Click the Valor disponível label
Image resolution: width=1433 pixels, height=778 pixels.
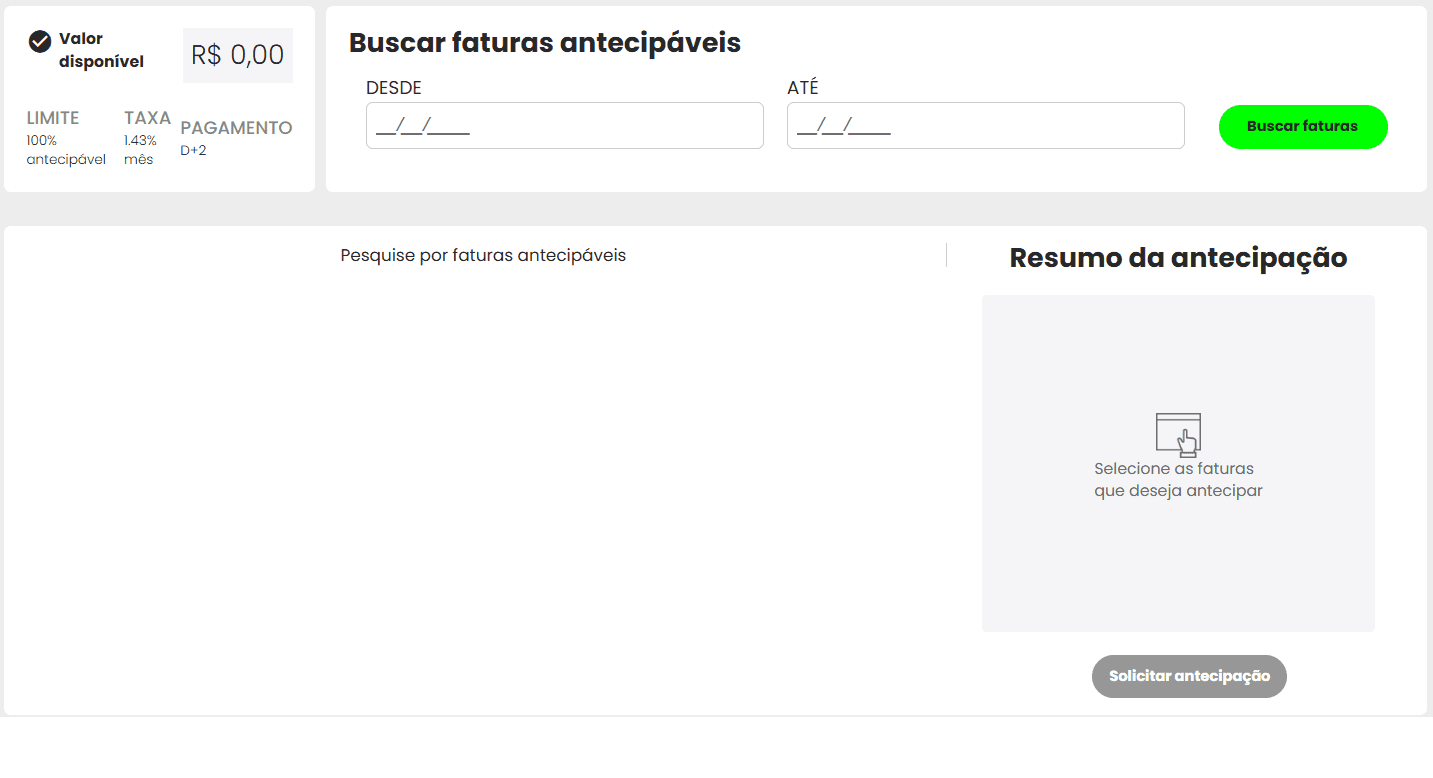[101, 50]
